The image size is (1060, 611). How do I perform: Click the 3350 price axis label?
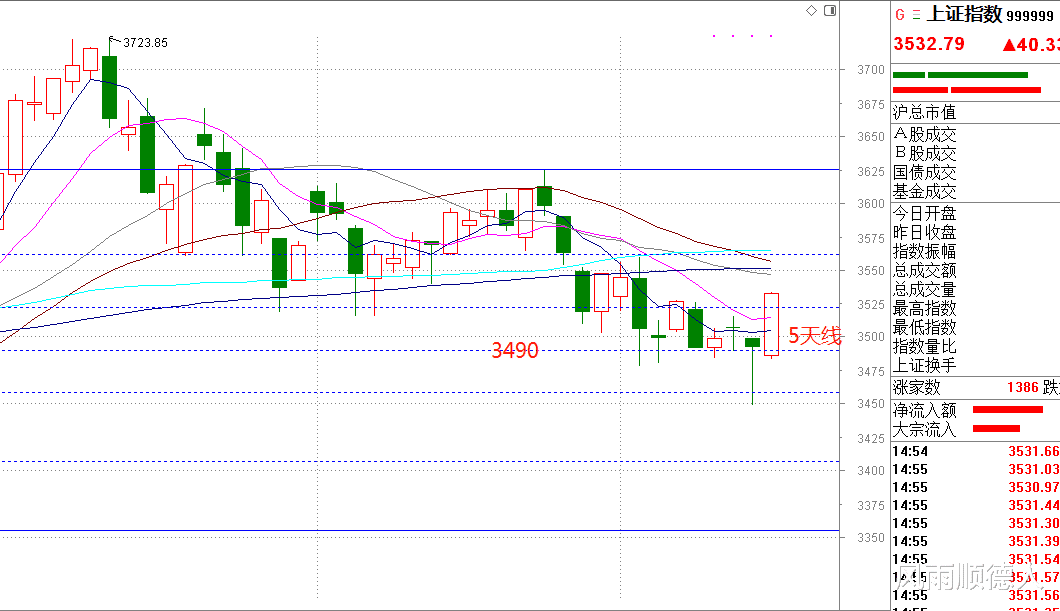[x=871, y=537]
